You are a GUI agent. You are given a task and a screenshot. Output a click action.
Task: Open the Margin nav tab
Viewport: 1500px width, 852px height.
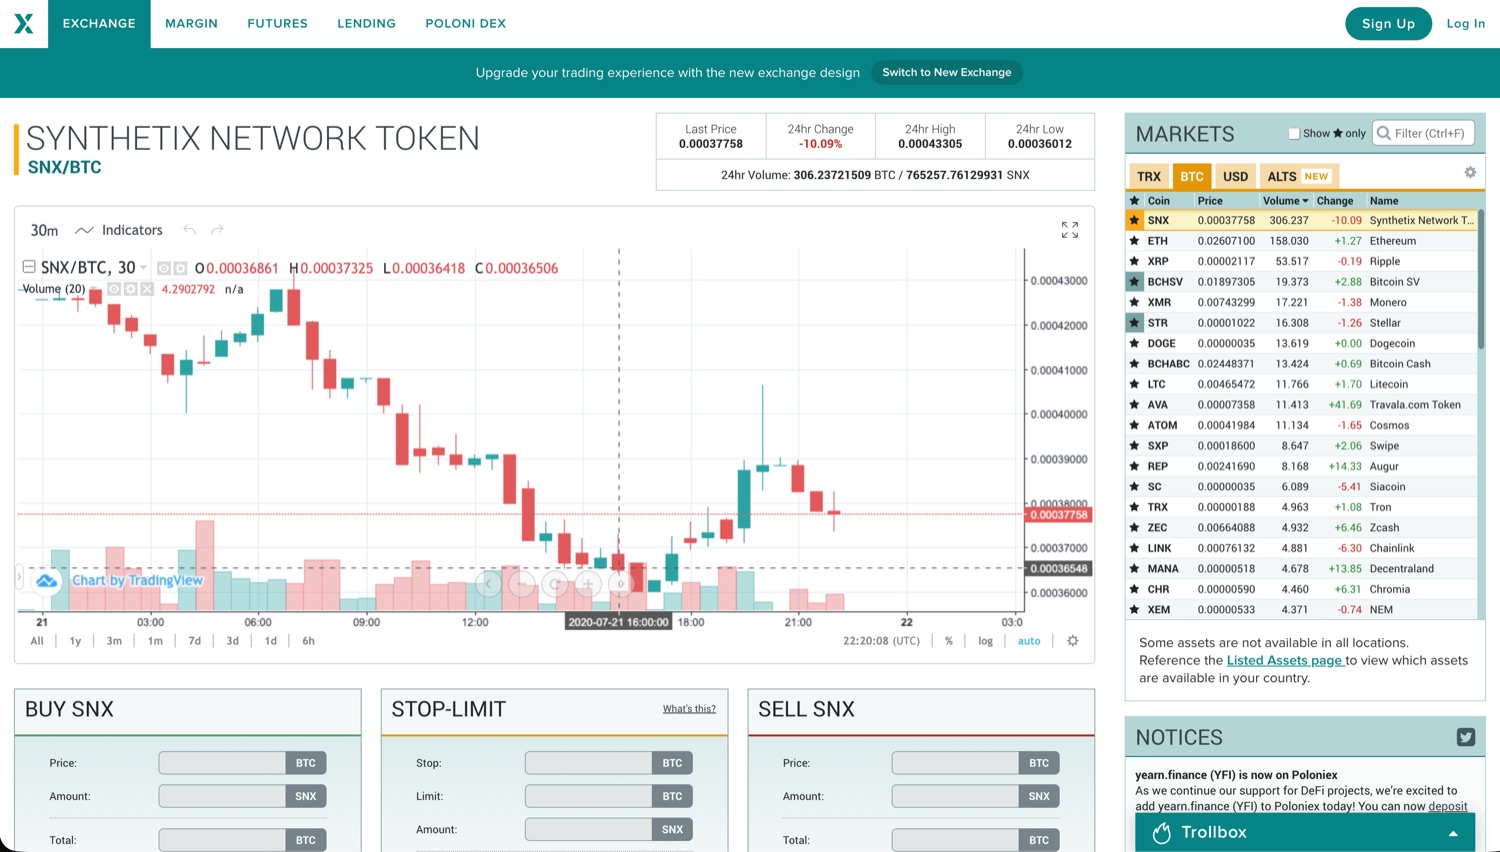(191, 24)
